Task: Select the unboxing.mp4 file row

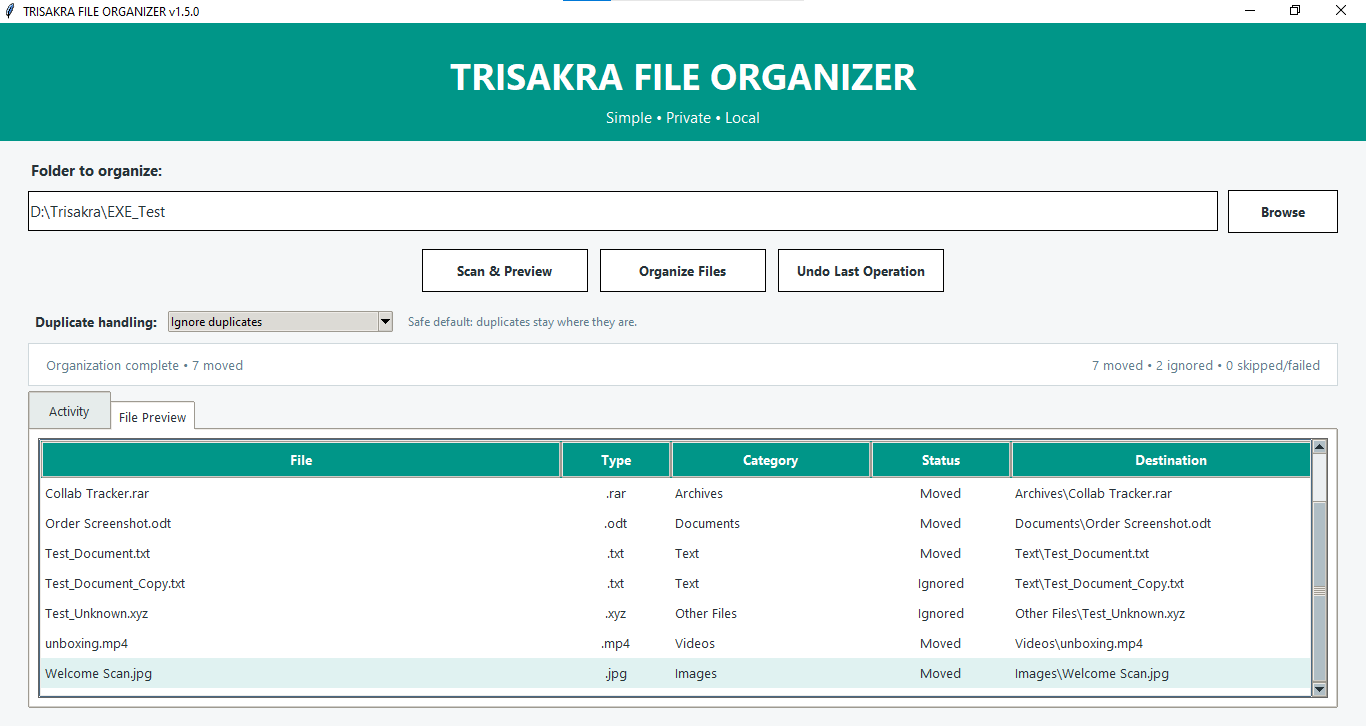Action: [x=676, y=643]
